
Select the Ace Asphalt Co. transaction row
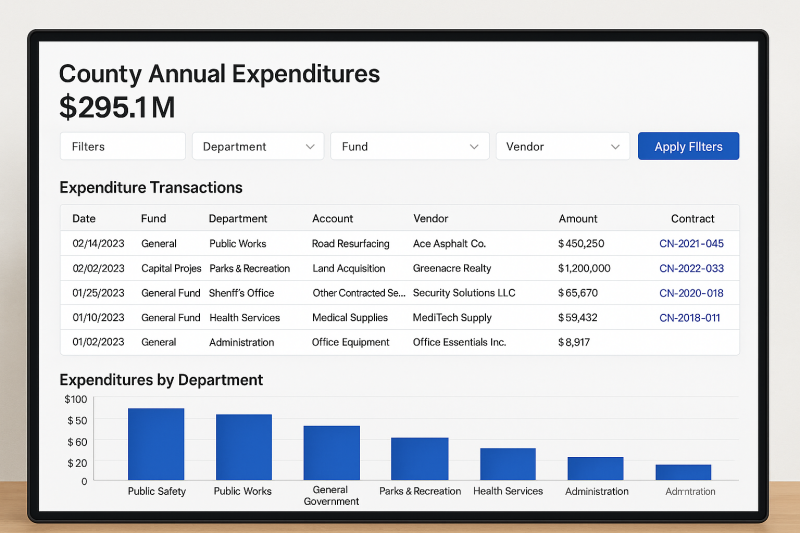[x=399, y=243]
